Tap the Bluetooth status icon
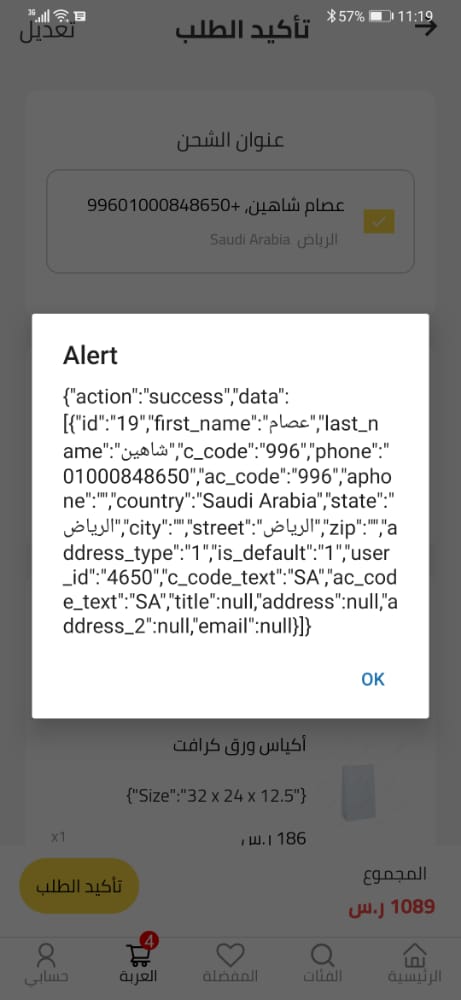The width and height of the screenshot is (461, 1000). point(331,15)
